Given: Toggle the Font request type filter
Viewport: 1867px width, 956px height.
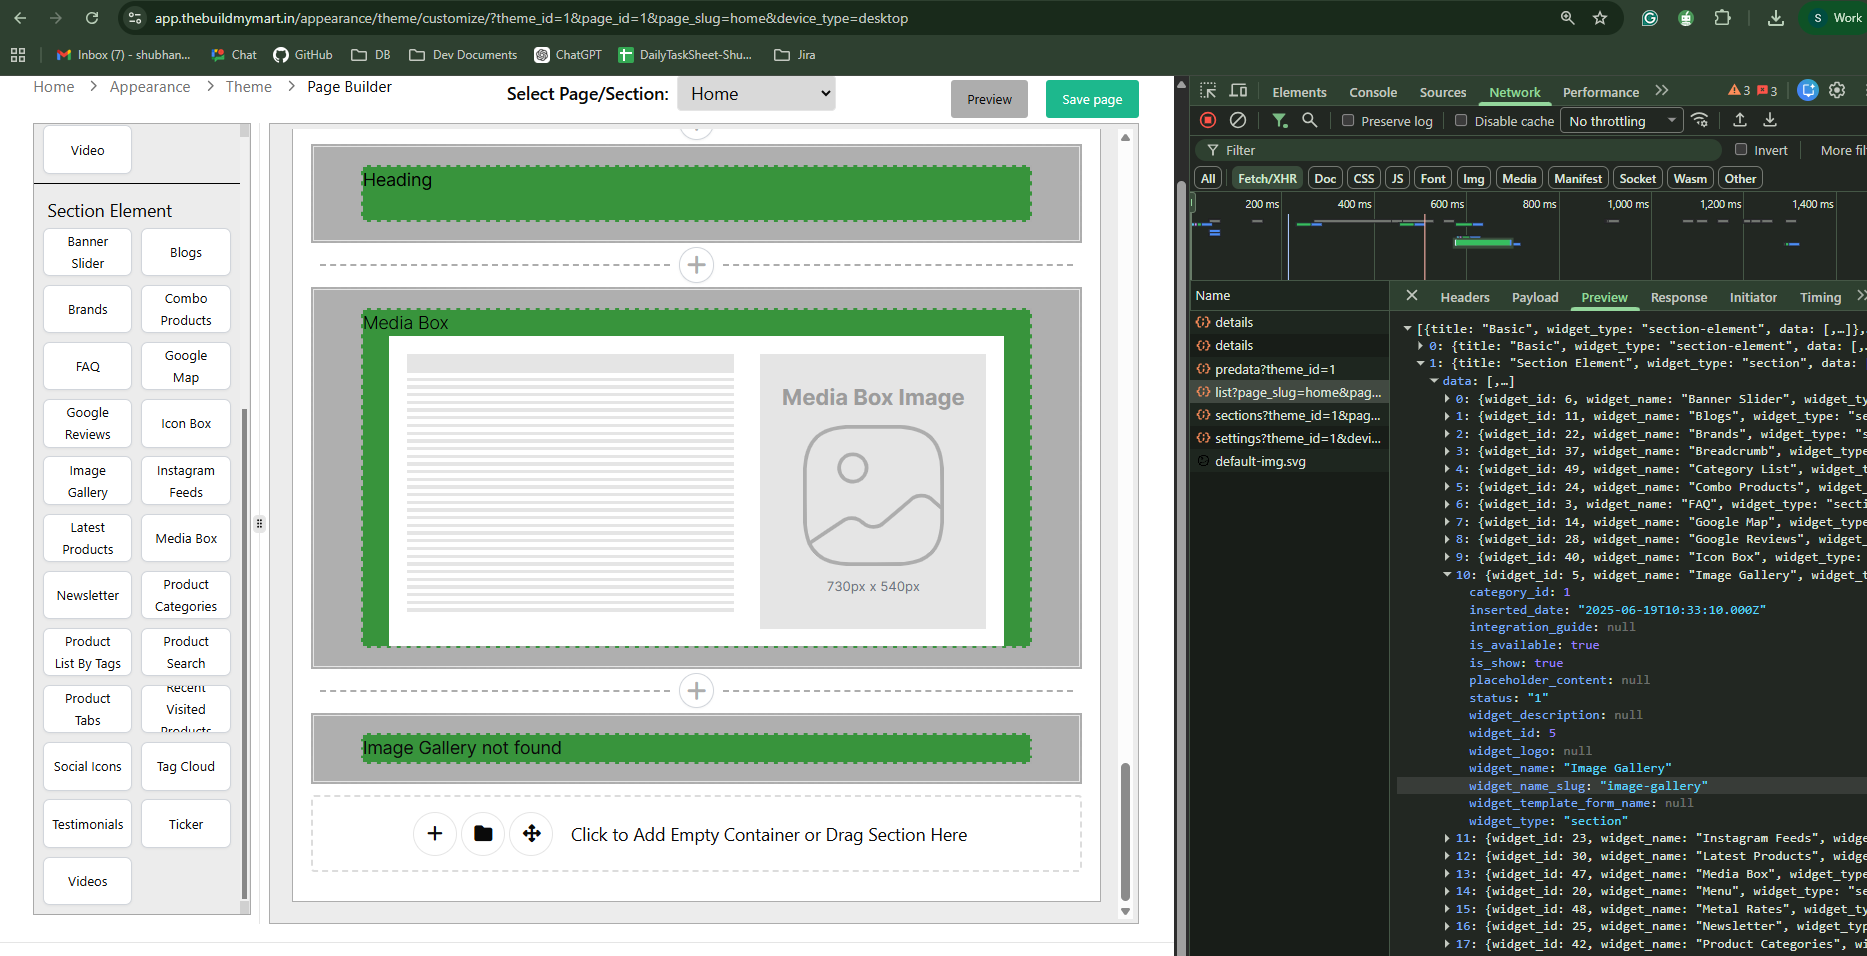Looking at the screenshot, I should [1433, 178].
